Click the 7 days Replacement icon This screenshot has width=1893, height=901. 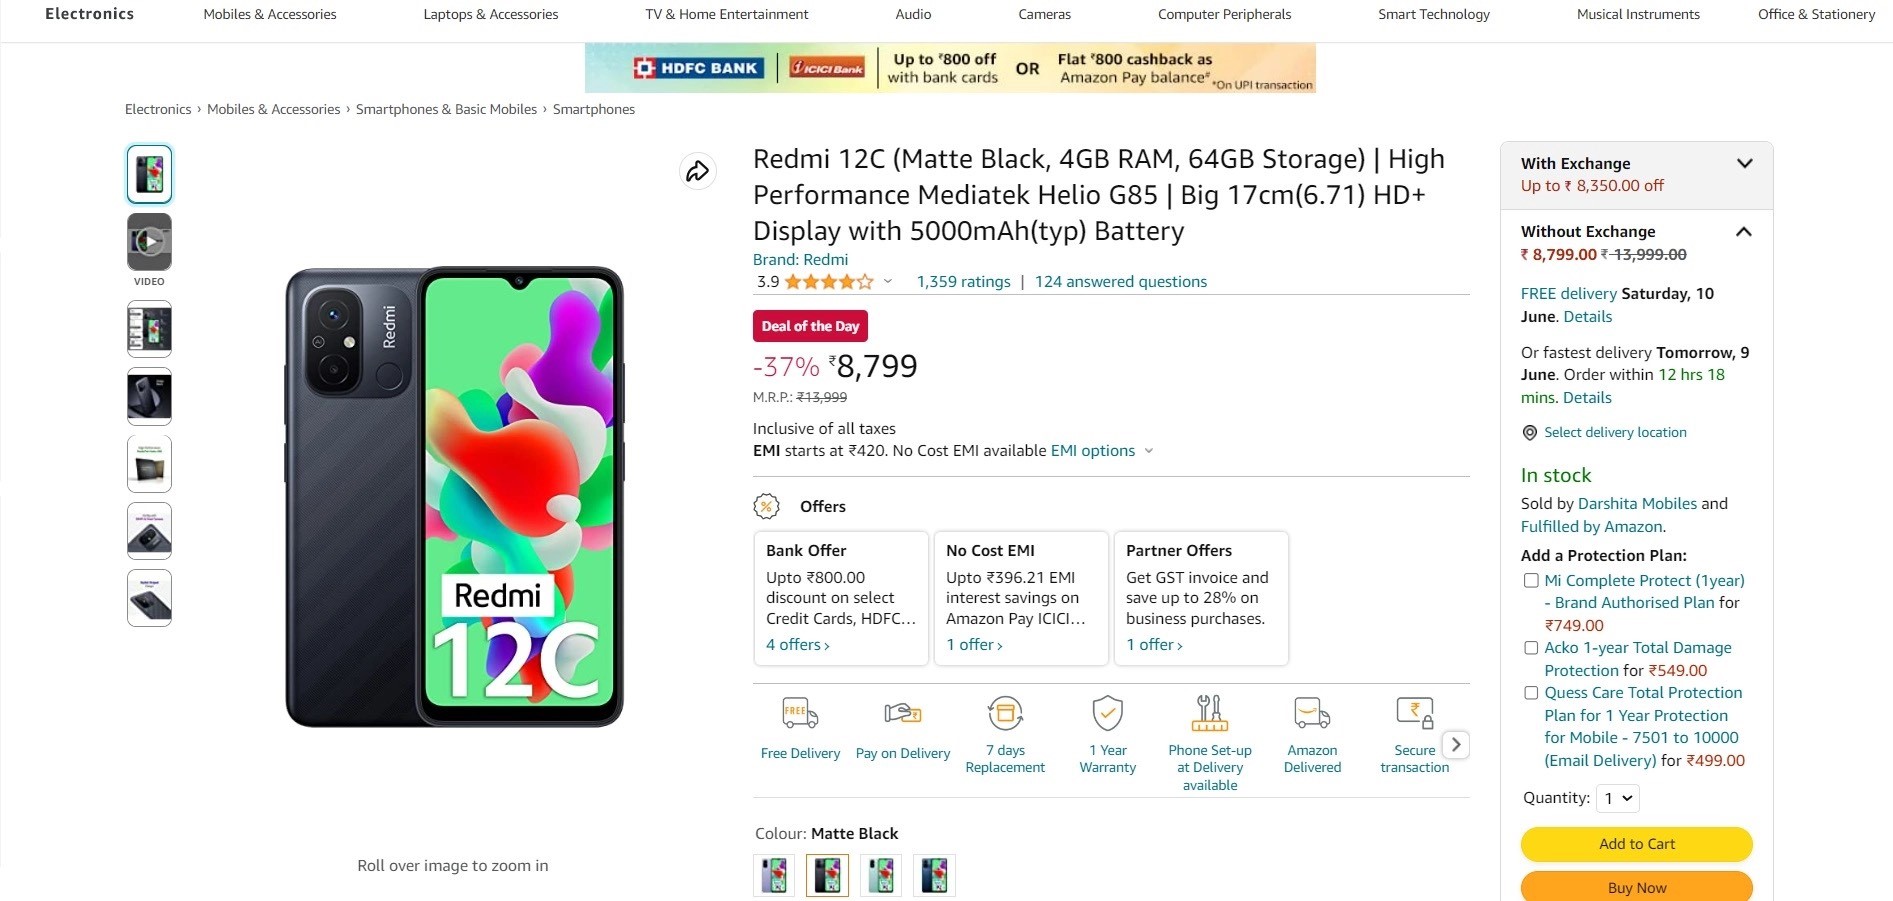[1005, 714]
